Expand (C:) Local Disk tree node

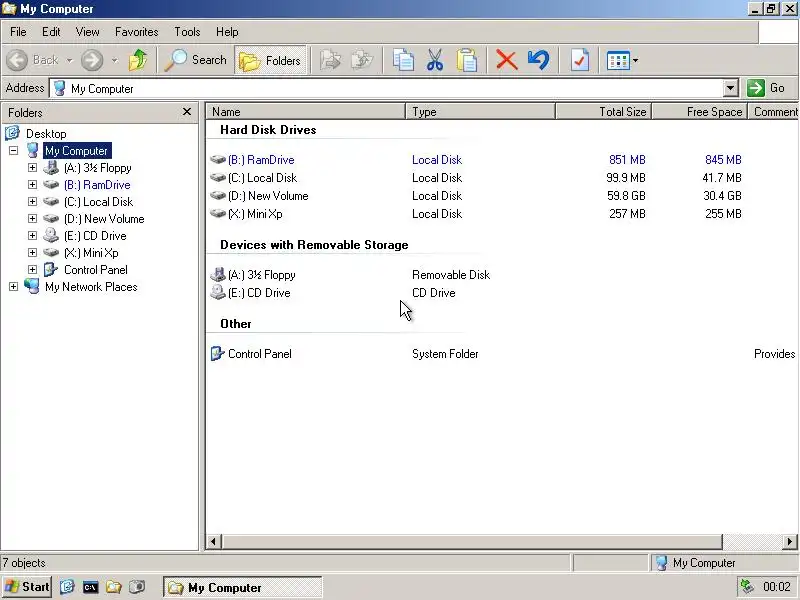(32, 202)
